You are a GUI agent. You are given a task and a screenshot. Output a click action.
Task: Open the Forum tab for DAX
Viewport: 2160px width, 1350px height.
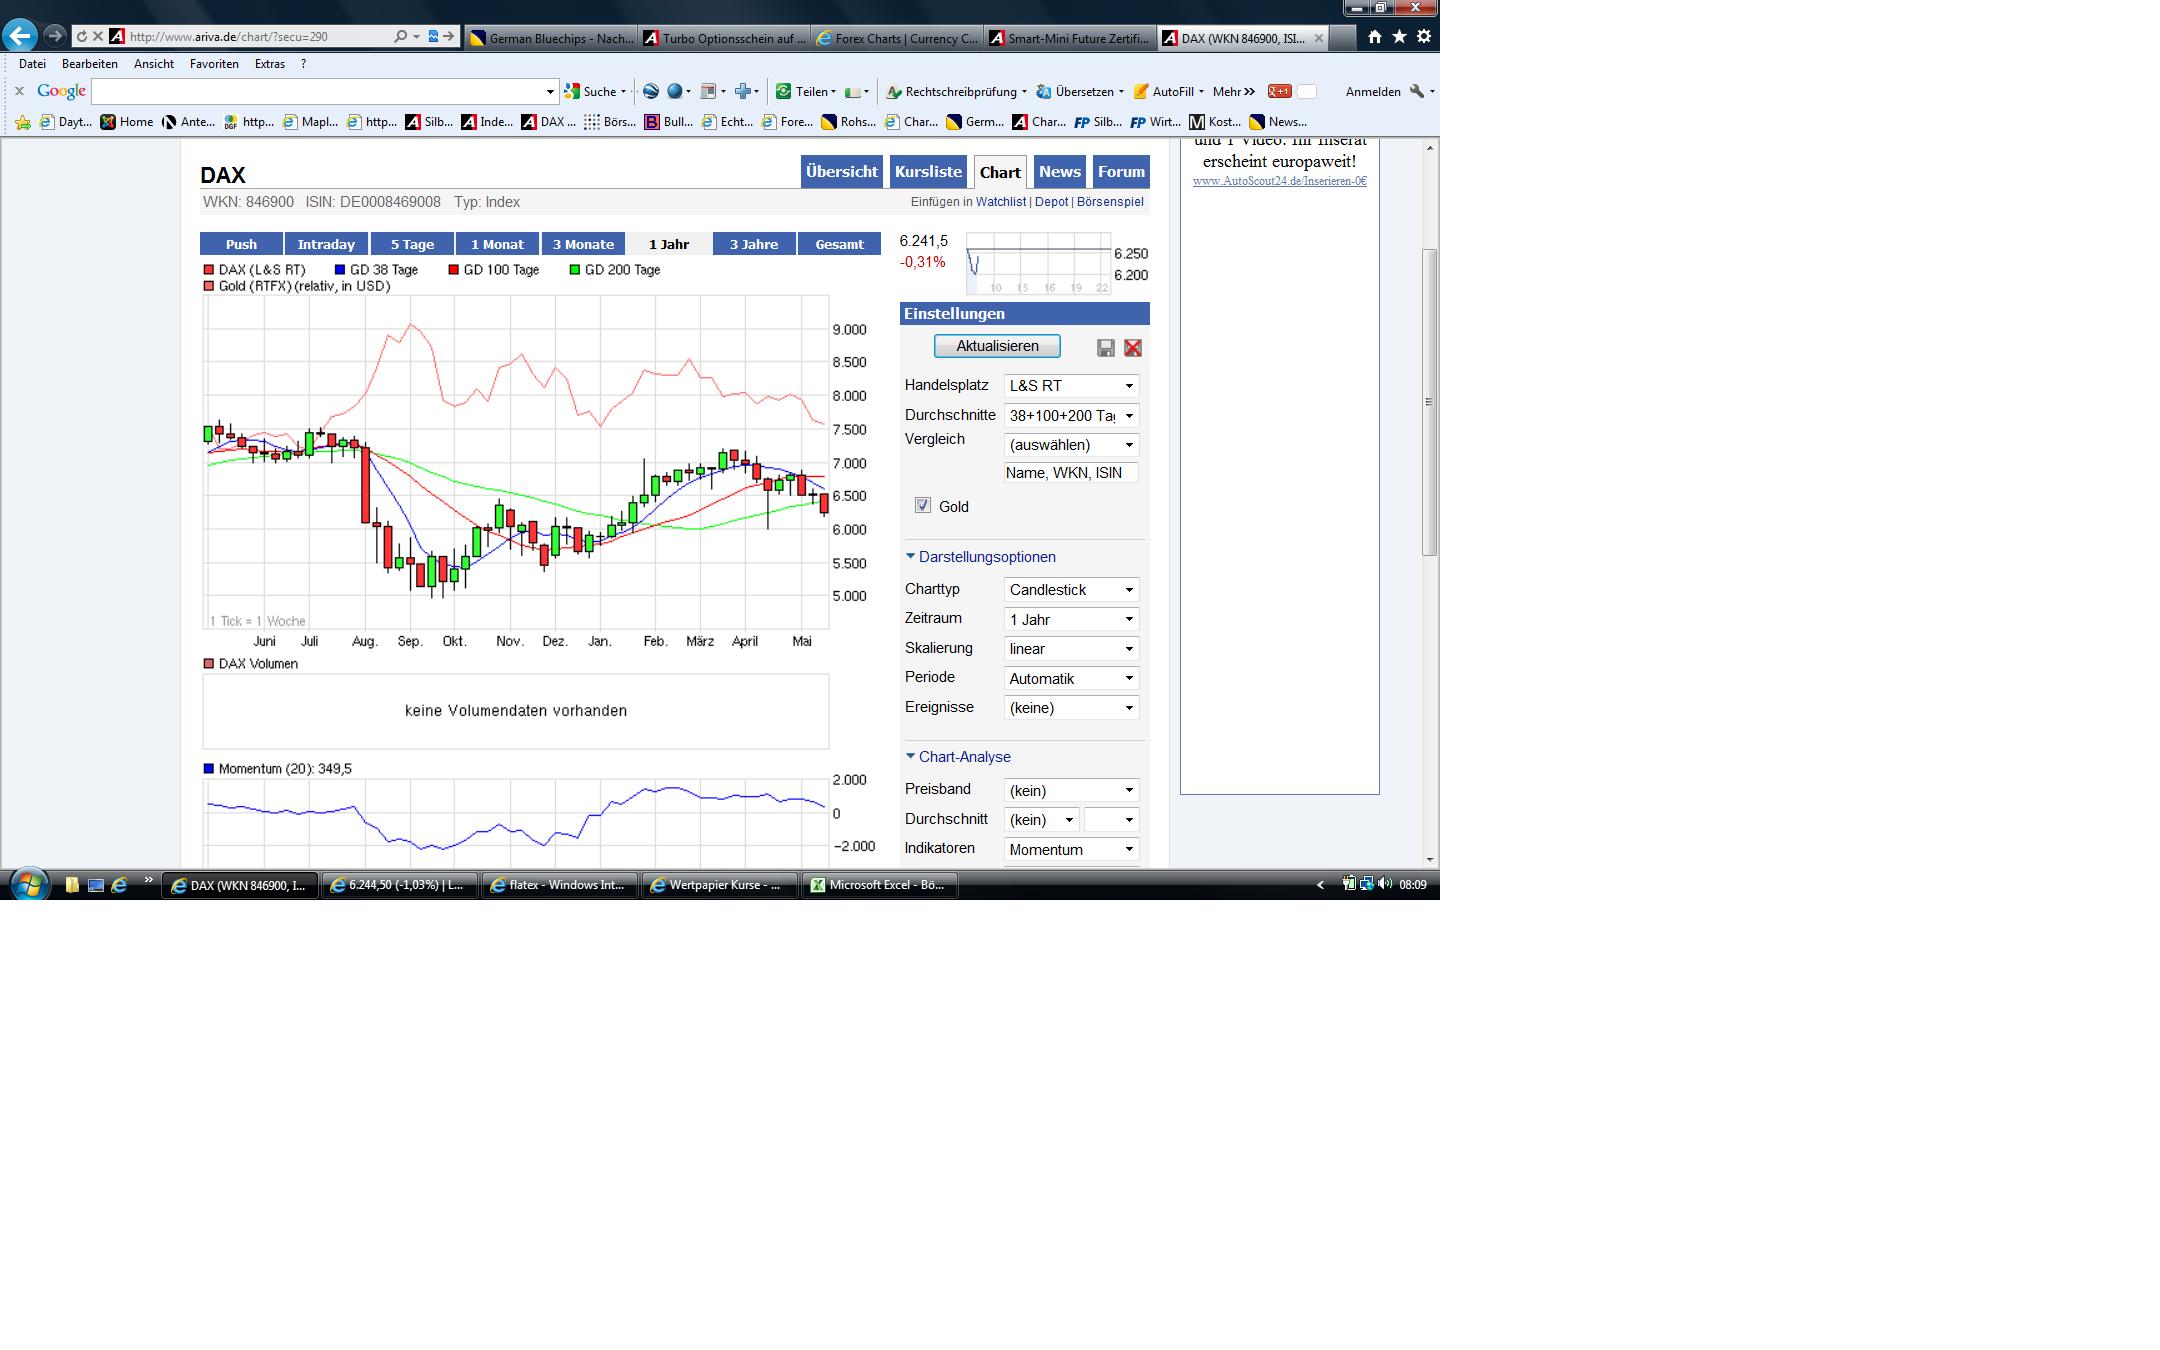[1121, 172]
